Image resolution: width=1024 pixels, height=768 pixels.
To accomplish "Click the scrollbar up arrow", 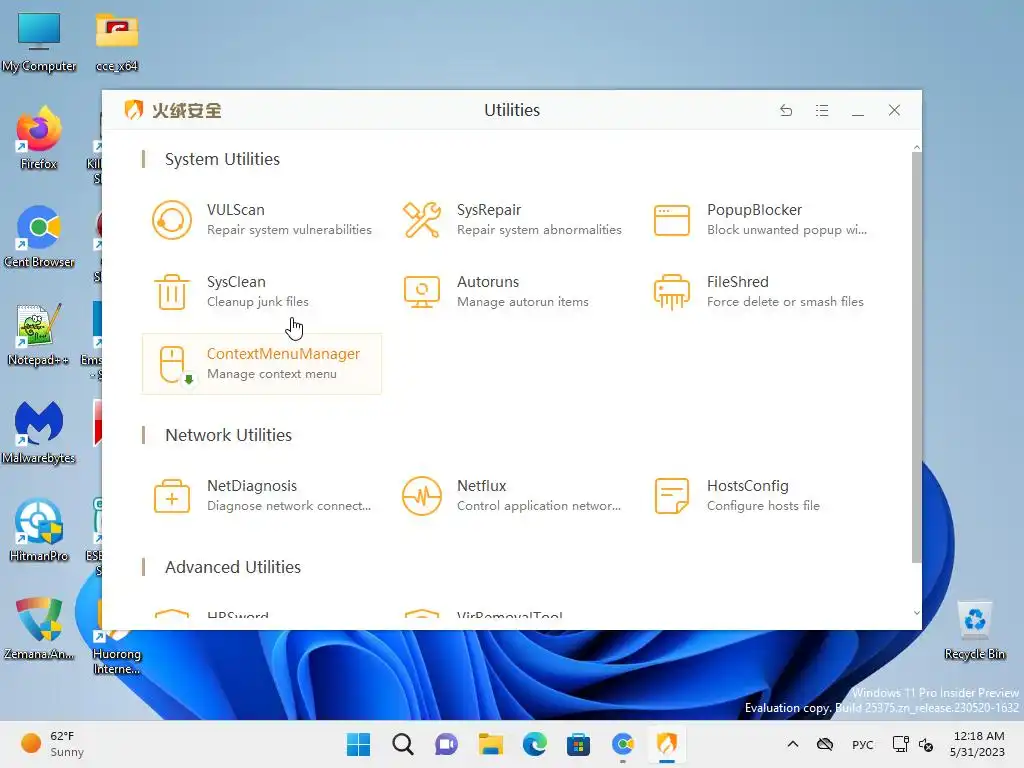I will coord(916,148).
